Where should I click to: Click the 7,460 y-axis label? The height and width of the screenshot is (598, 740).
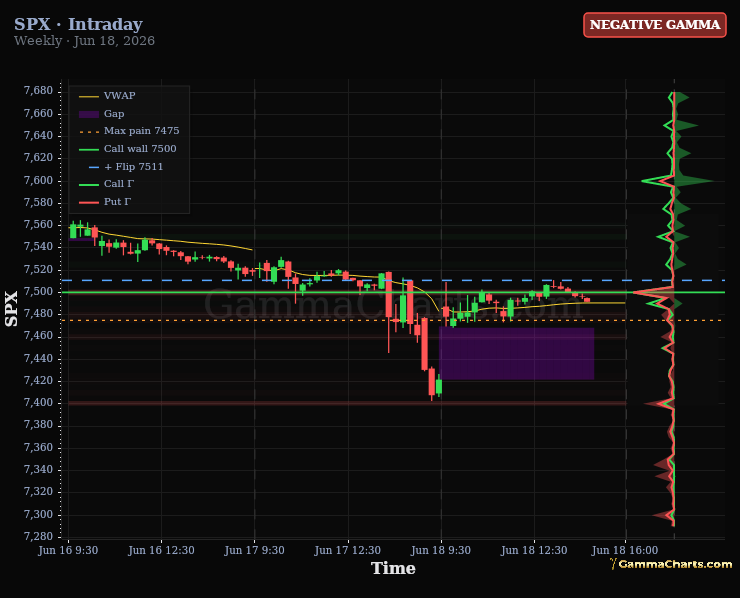[38, 336]
